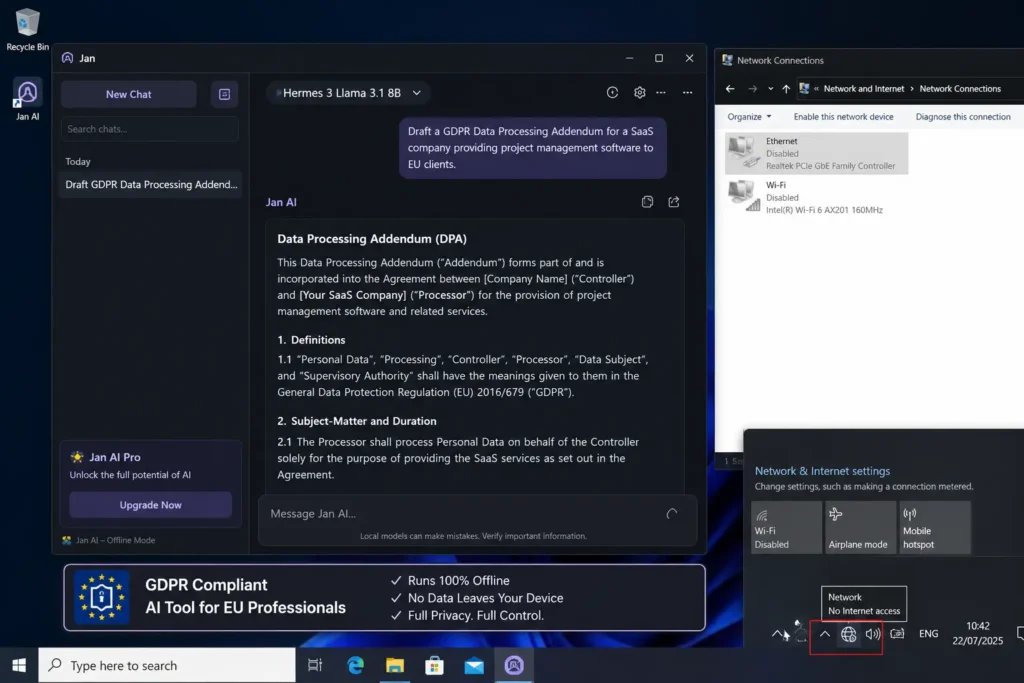Click the user prompt message bubble
Viewport: 1024px width, 683px height.
tap(533, 148)
